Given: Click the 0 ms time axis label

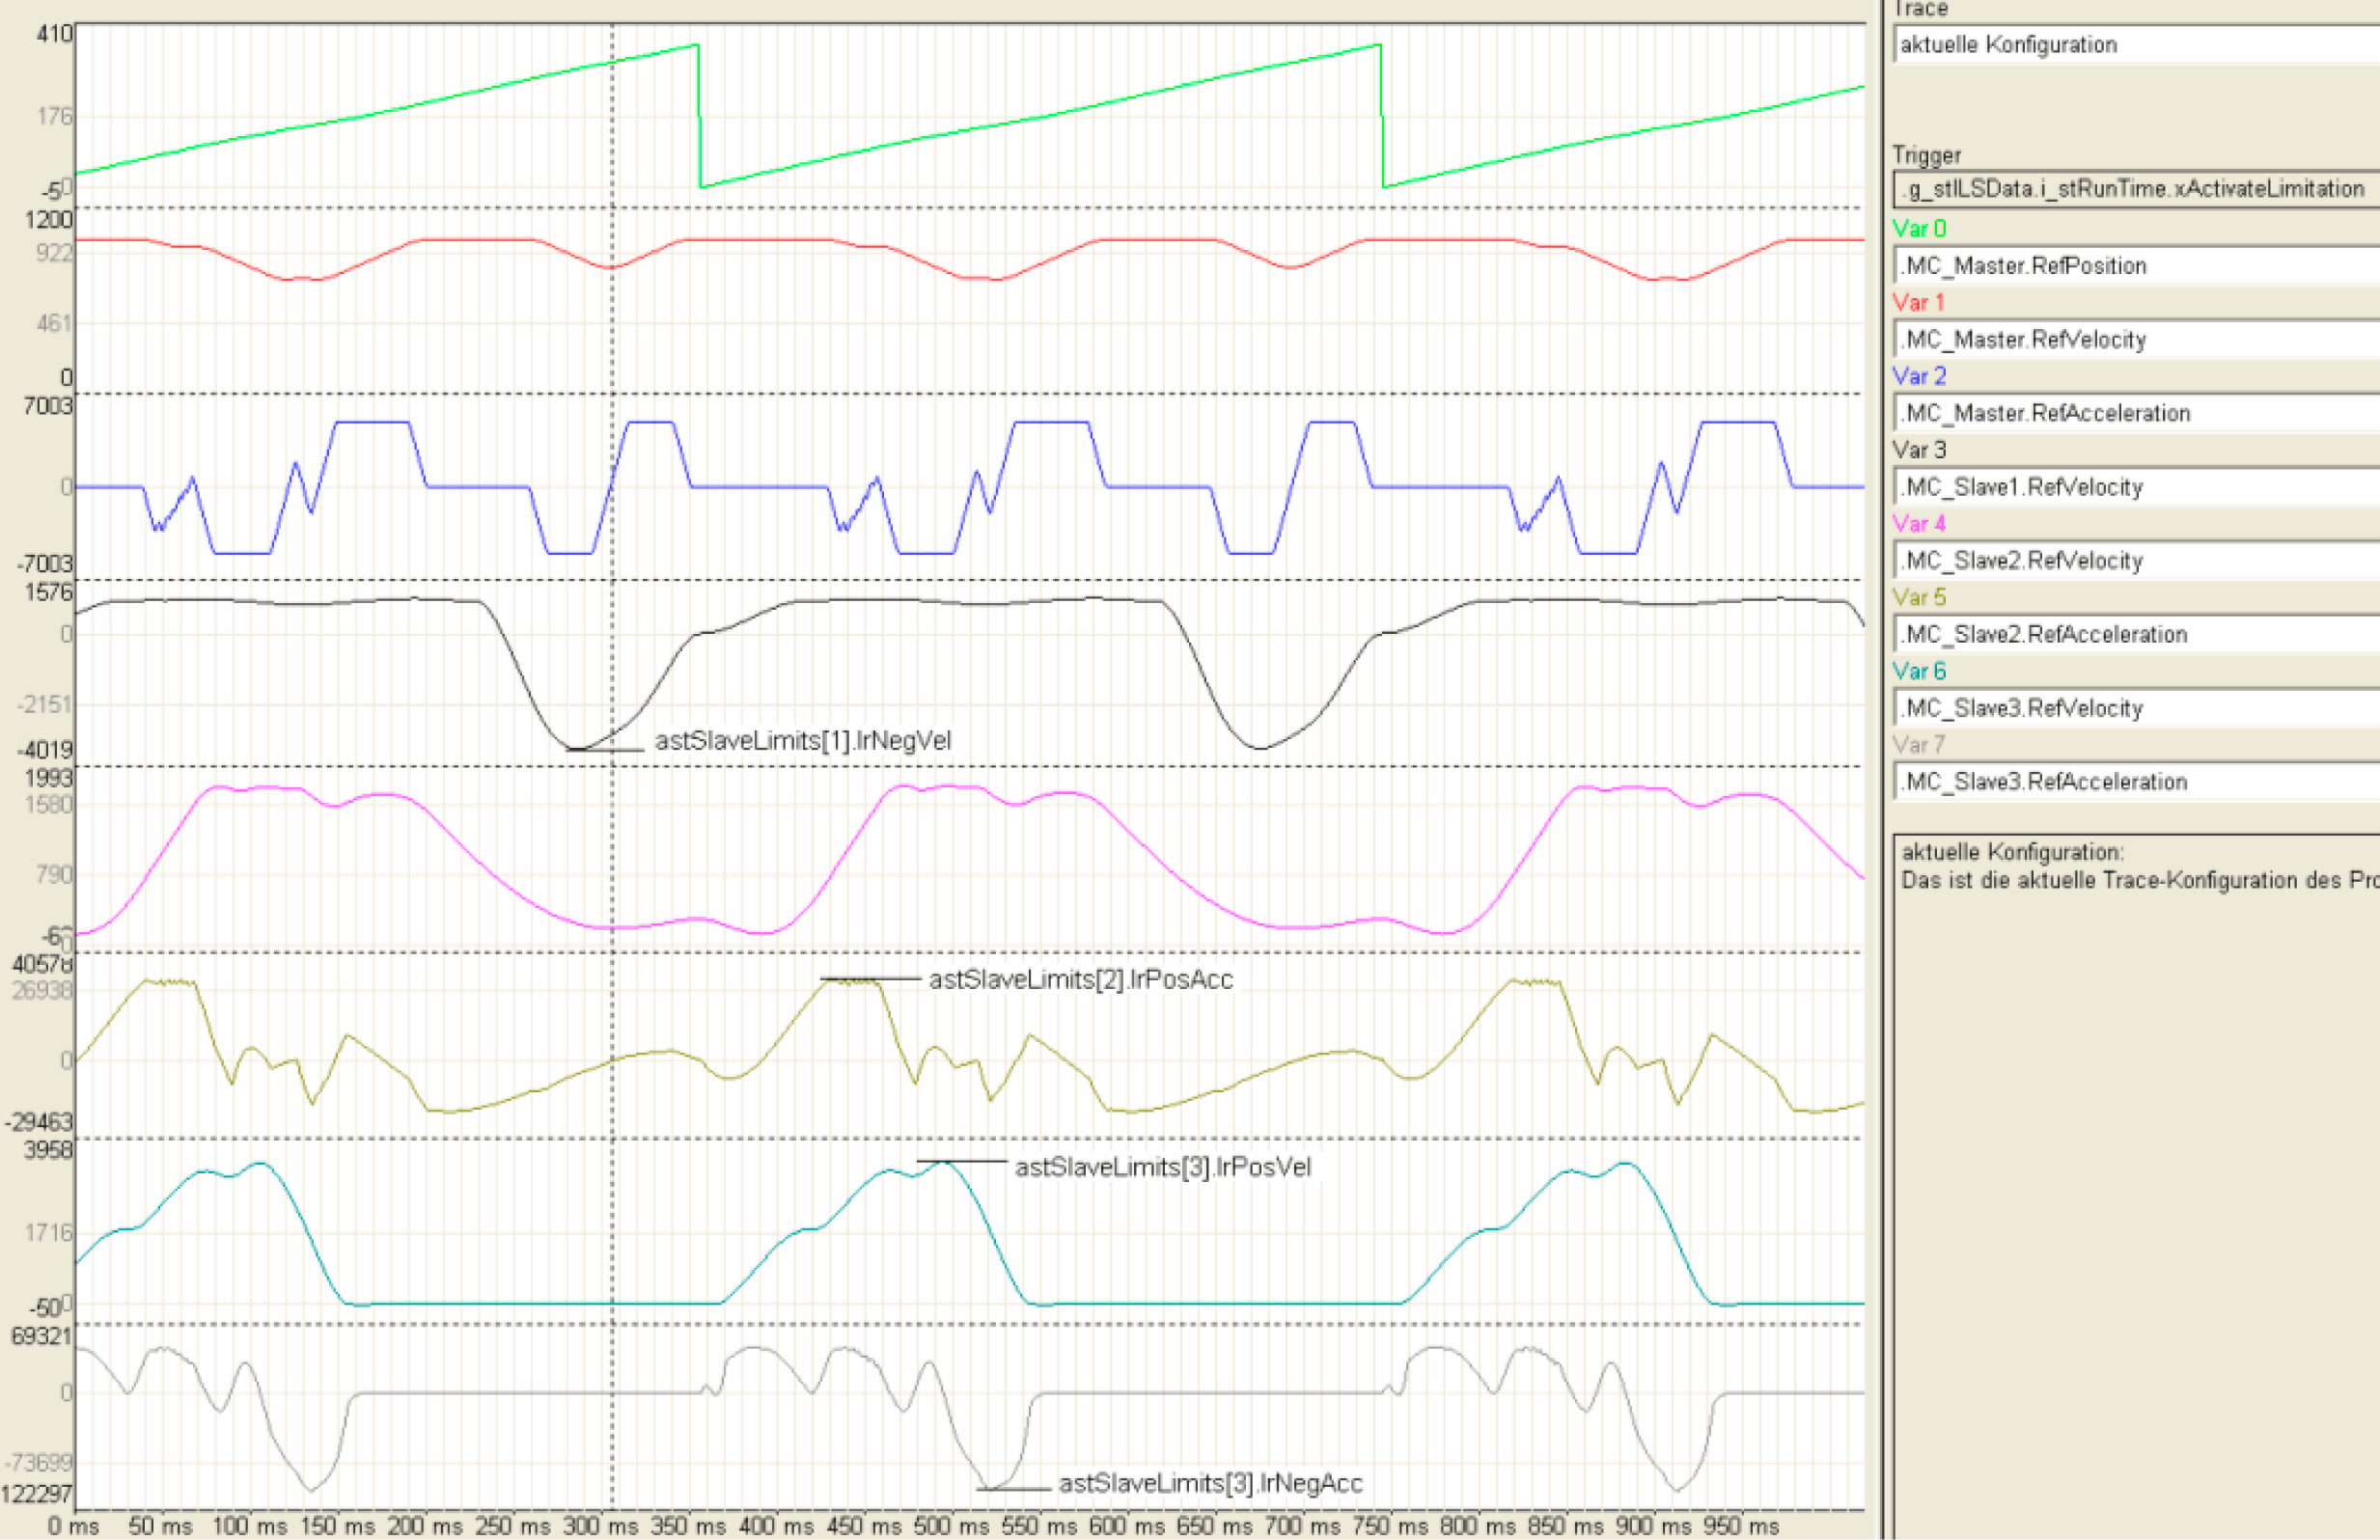Looking at the screenshot, I should pos(74,1526).
